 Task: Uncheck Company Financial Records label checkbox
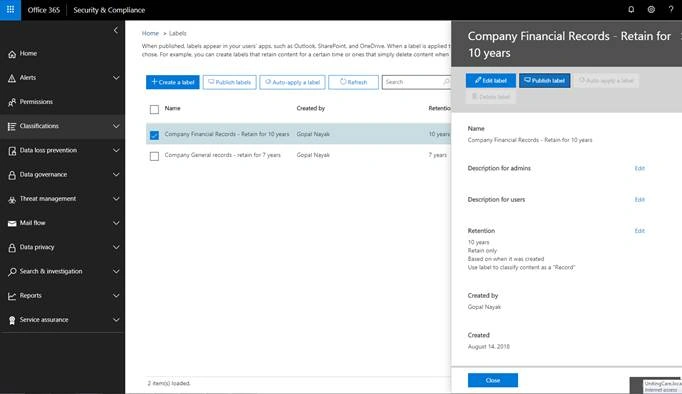pyautogui.click(x=154, y=135)
